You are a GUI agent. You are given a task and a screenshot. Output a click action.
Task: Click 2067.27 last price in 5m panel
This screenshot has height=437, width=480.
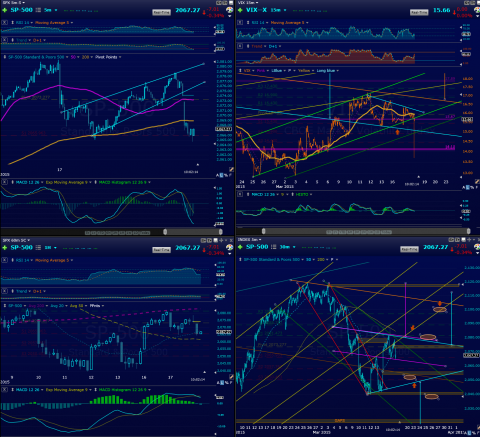(x=188, y=10)
